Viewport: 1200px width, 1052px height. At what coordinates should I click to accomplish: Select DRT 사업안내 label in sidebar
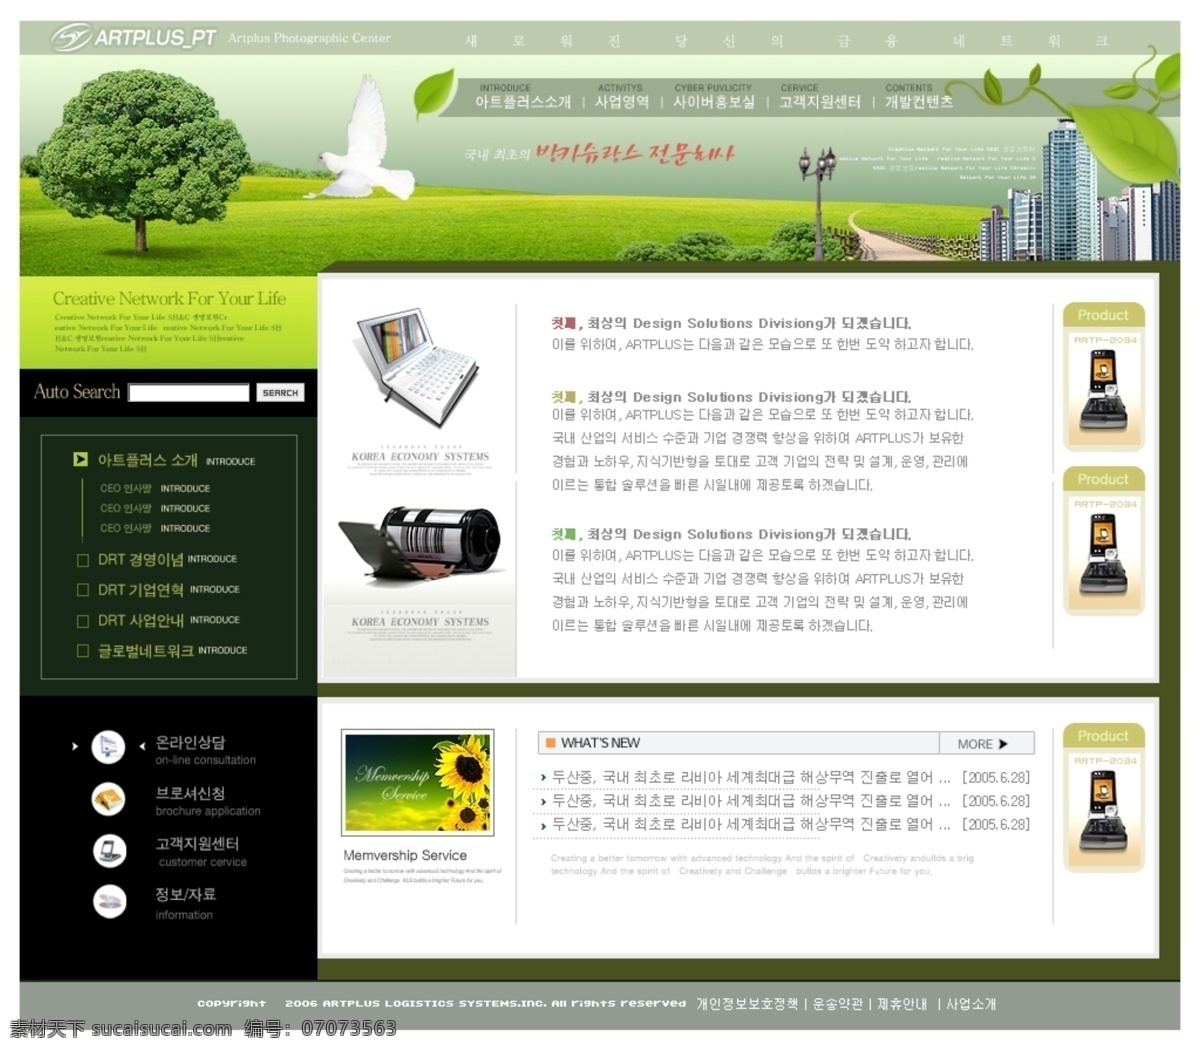click(141, 621)
